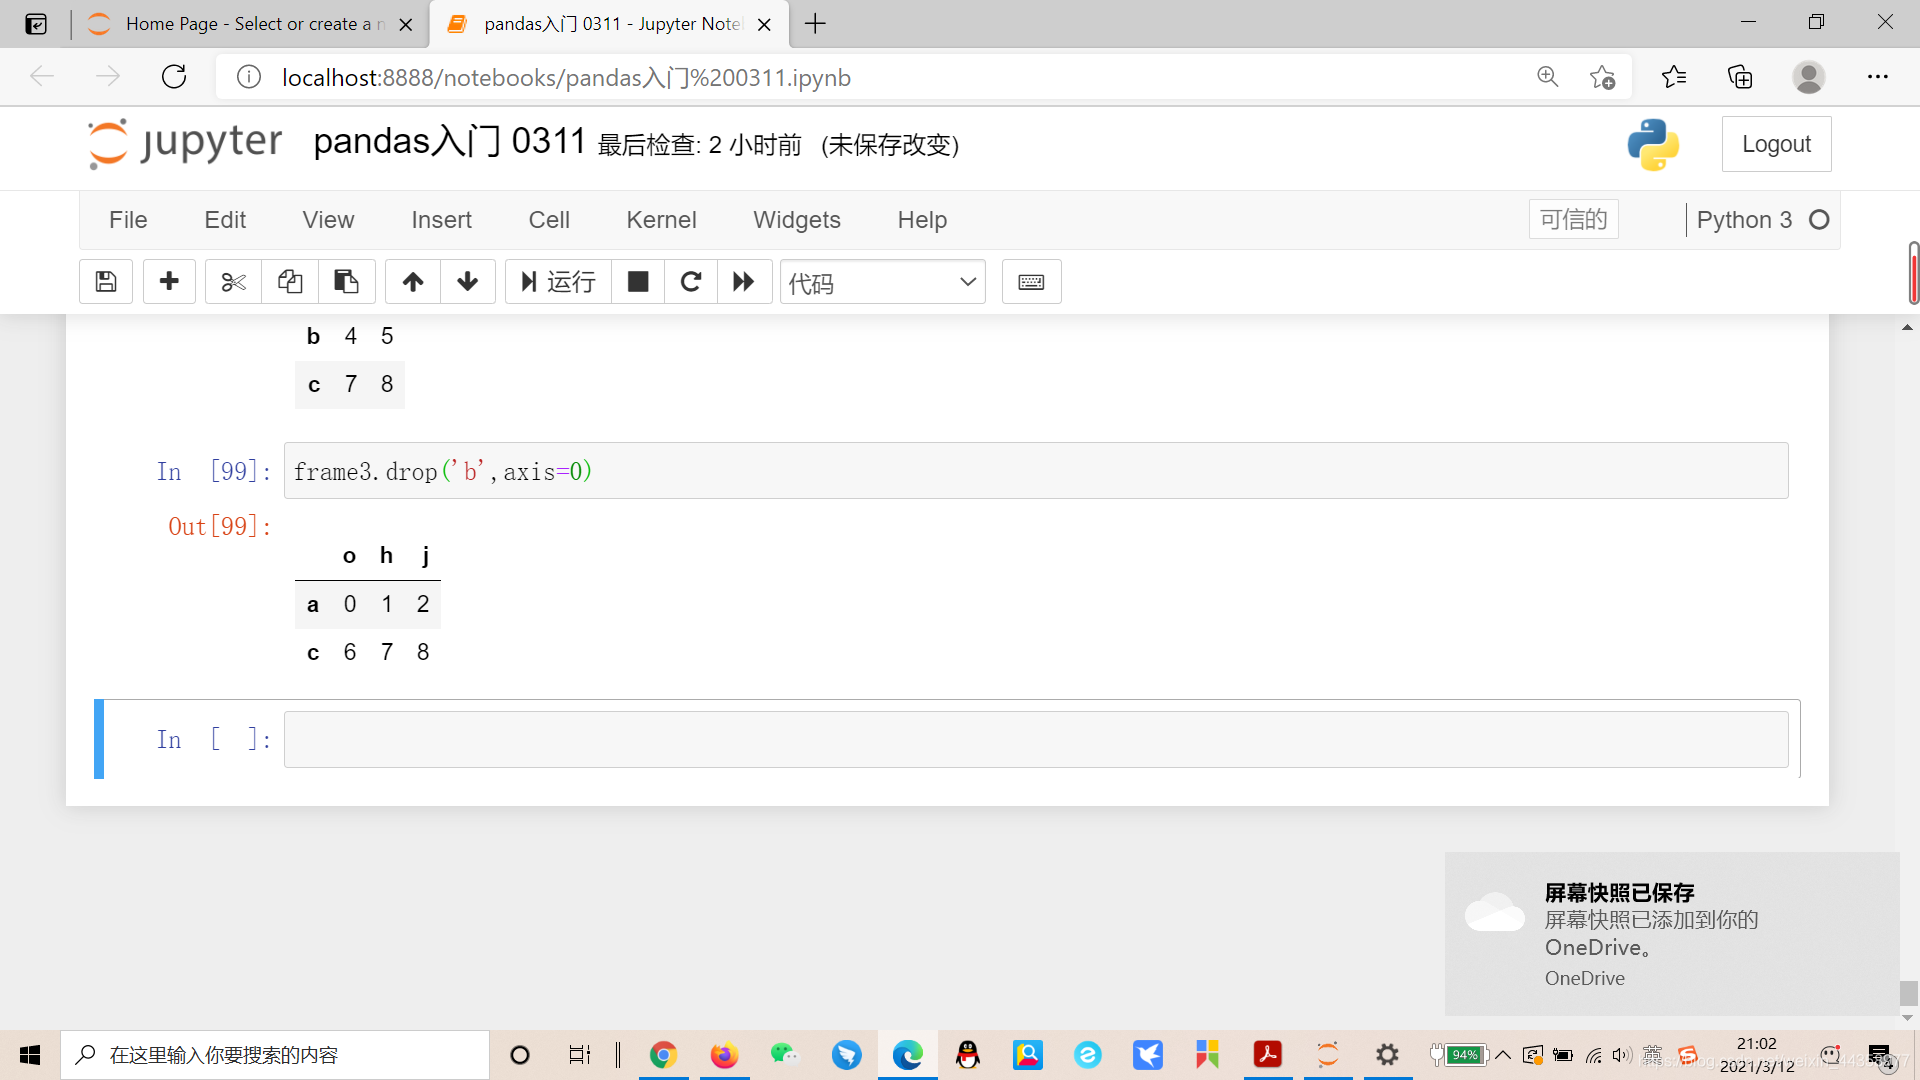Copy the selected cell using copy icon

click(x=290, y=281)
